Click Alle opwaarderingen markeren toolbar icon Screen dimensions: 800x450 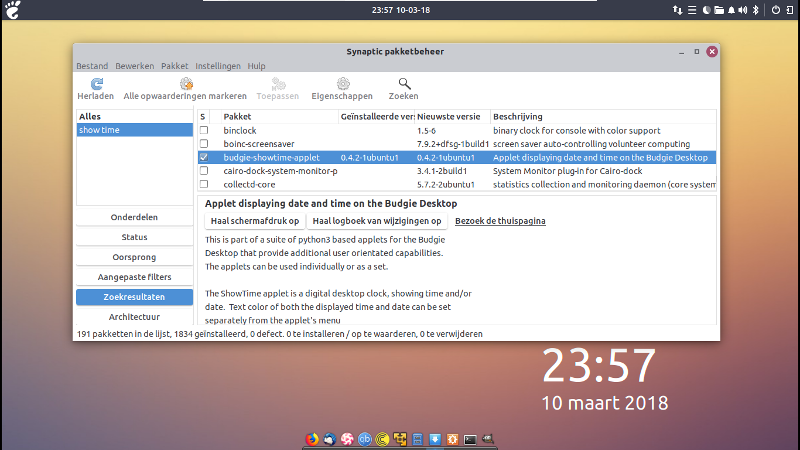[186, 84]
